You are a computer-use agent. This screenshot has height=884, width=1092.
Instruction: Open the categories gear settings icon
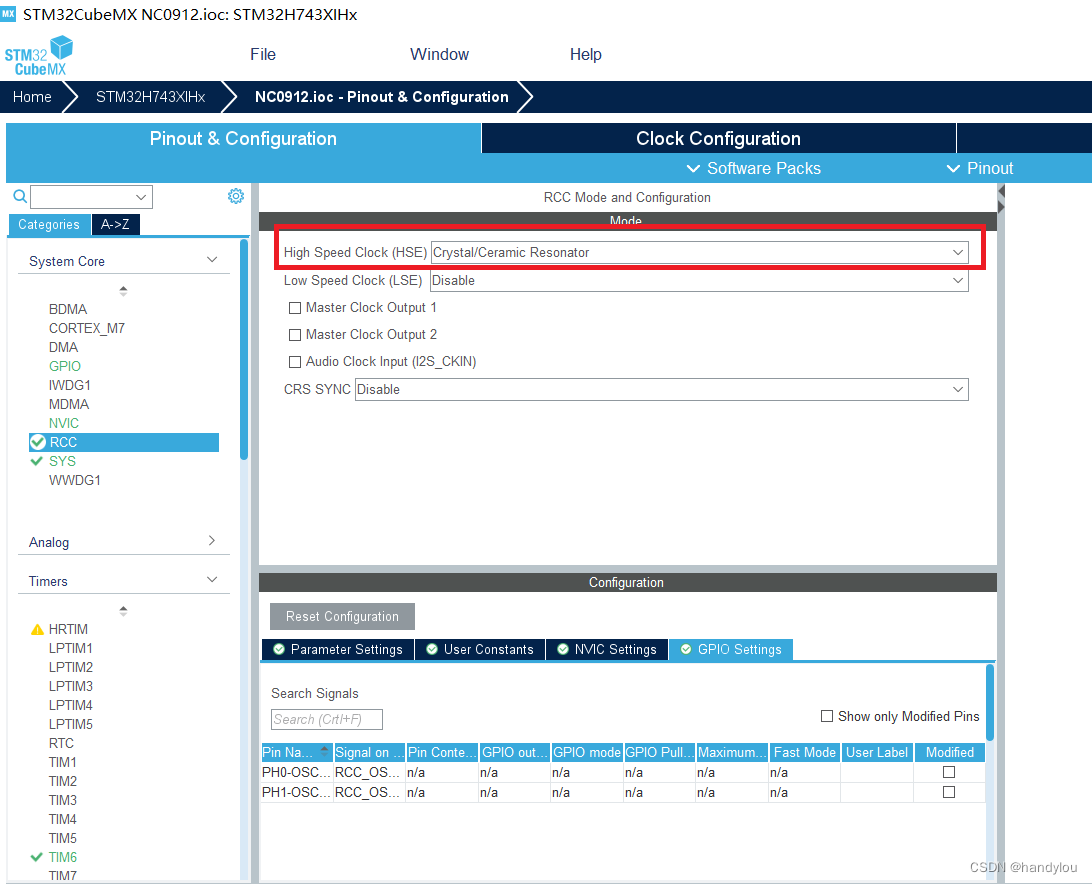(236, 196)
